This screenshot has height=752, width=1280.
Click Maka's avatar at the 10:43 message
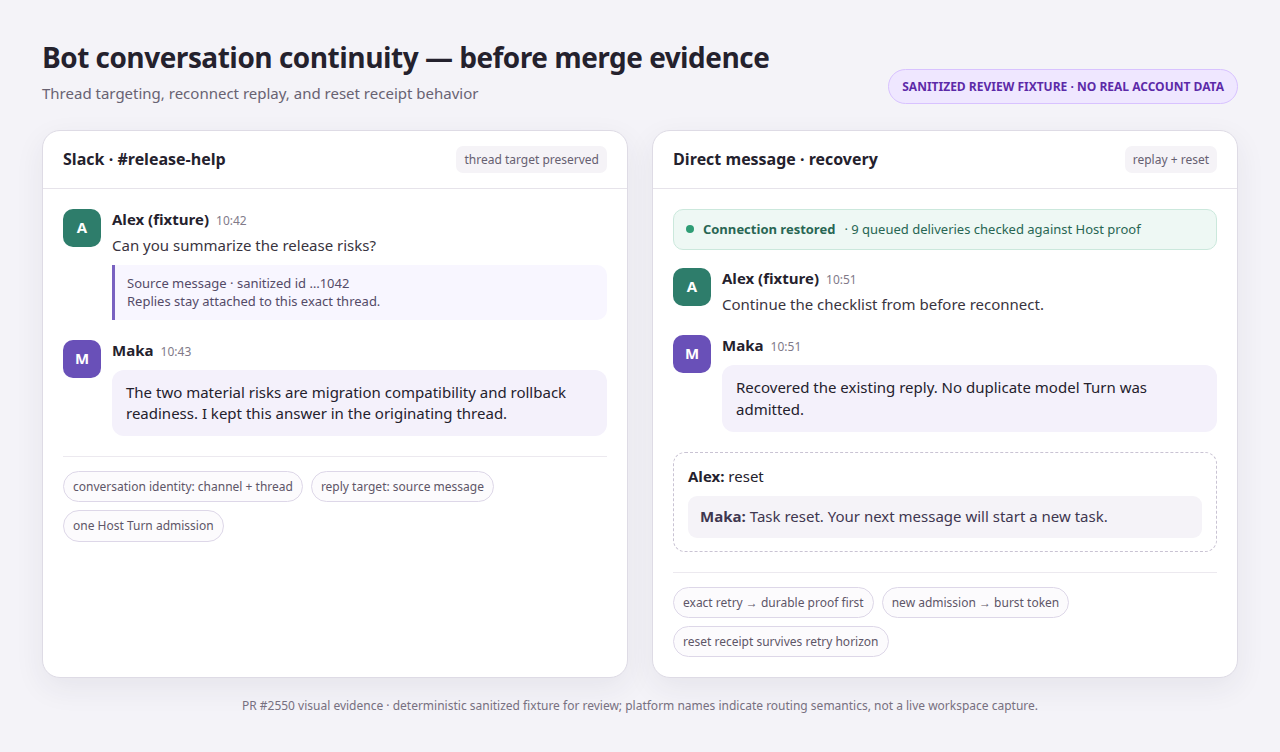pyautogui.click(x=82, y=359)
